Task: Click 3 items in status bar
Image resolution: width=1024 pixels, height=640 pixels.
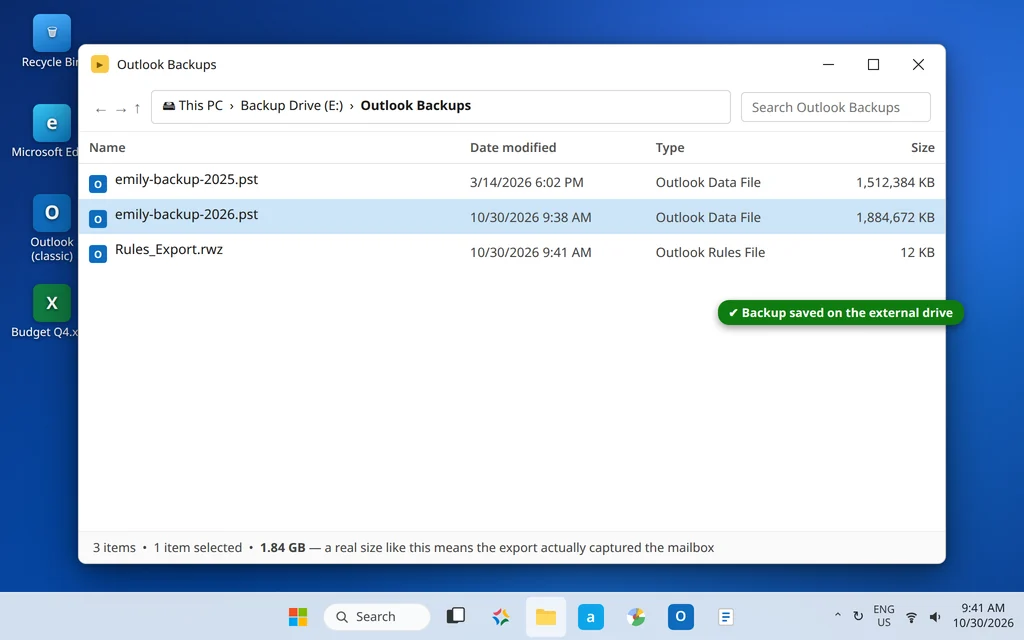Action: pyautogui.click(x=114, y=548)
